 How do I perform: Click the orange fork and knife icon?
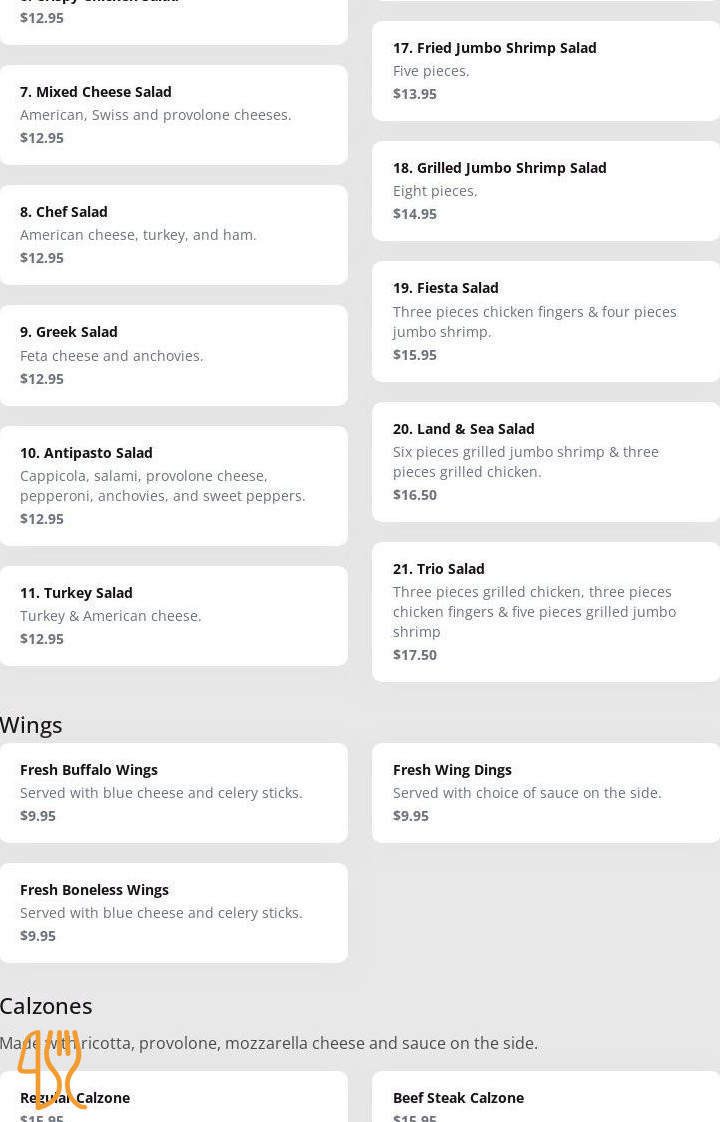[x=51, y=1069]
